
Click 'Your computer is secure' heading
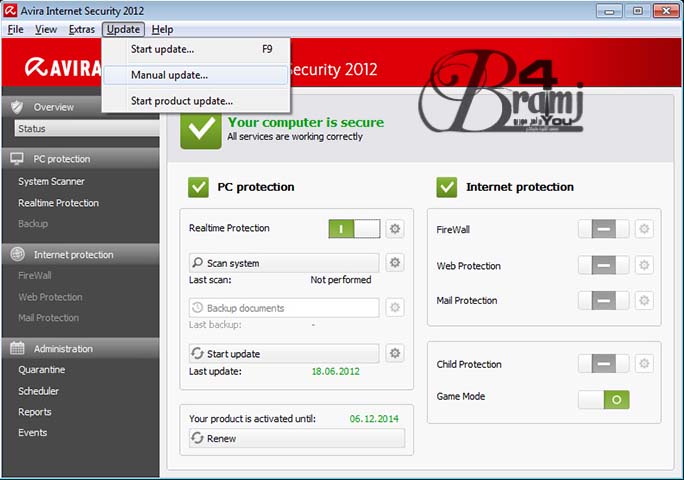point(306,122)
